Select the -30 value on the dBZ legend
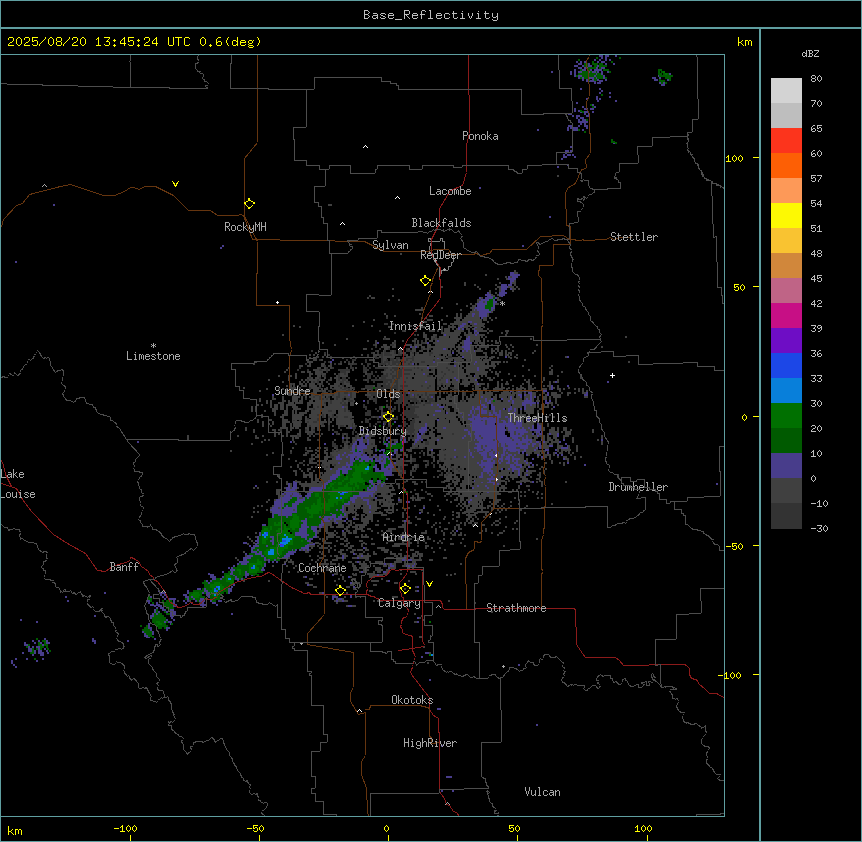Image resolution: width=862 pixels, height=842 pixels. click(x=819, y=528)
